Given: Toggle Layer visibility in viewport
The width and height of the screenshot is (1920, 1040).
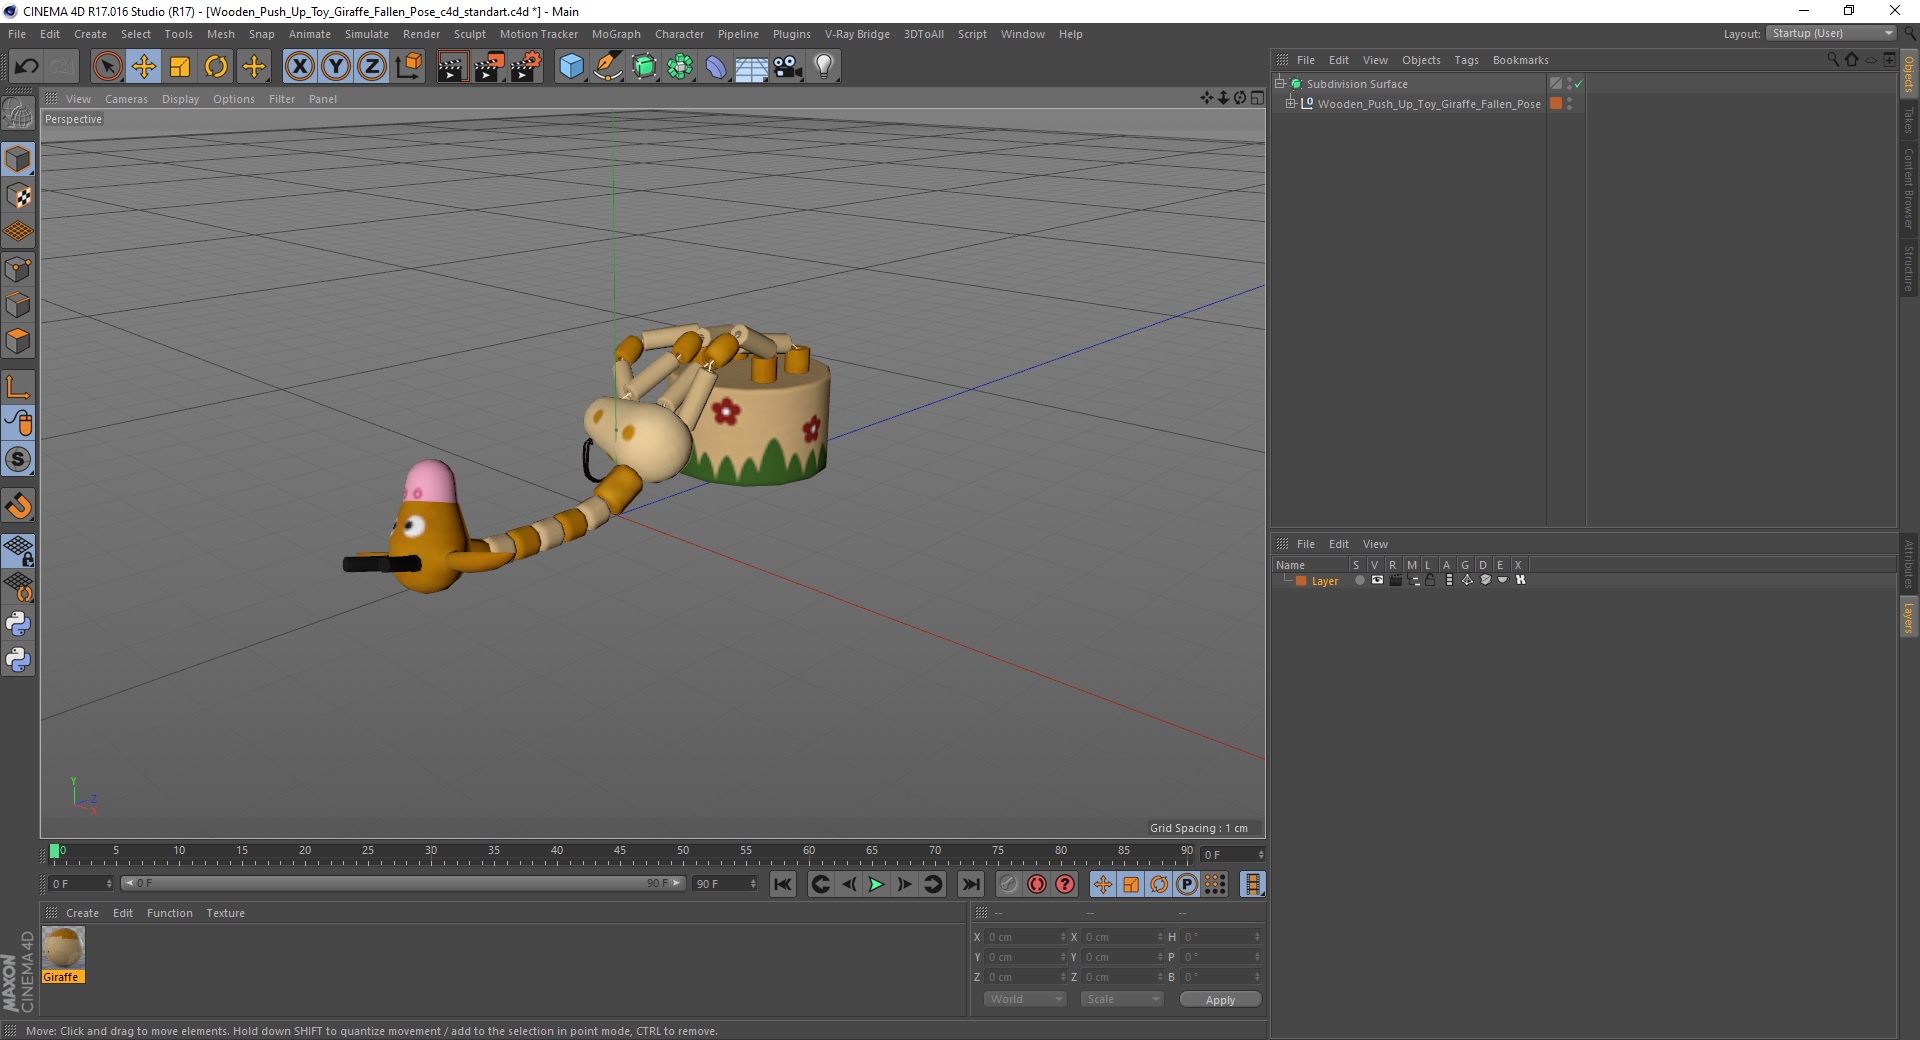Looking at the screenshot, I should pyautogui.click(x=1377, y=581).
